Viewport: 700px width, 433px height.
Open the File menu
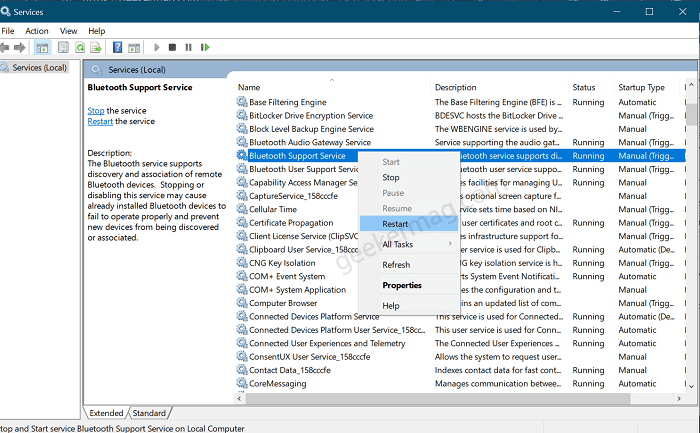[8, 31]
